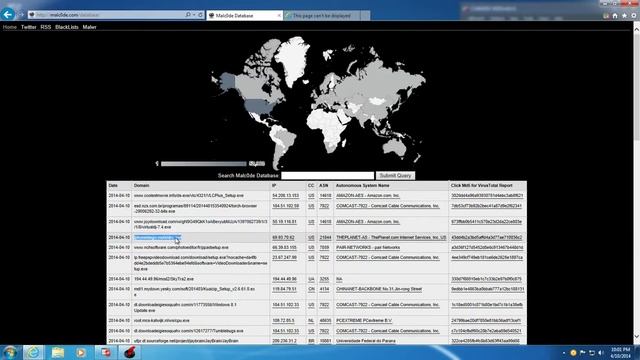This screenshot has height=360, width=640.
Task: Open the Malwr menu link
Action: pyautogui.click(x=89, y=27)
